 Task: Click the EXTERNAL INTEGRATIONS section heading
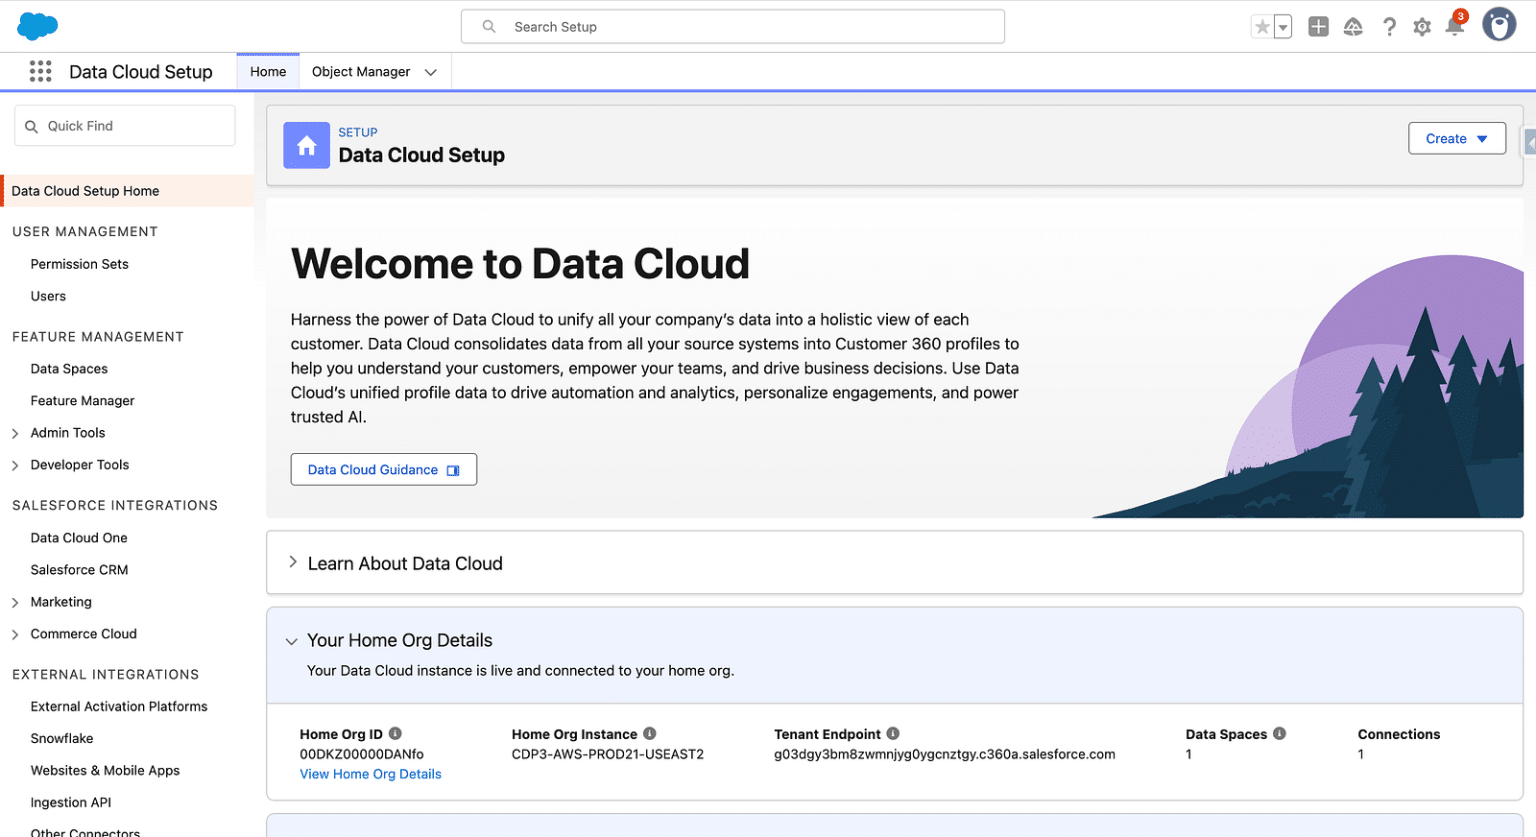[x=106, y=674]
